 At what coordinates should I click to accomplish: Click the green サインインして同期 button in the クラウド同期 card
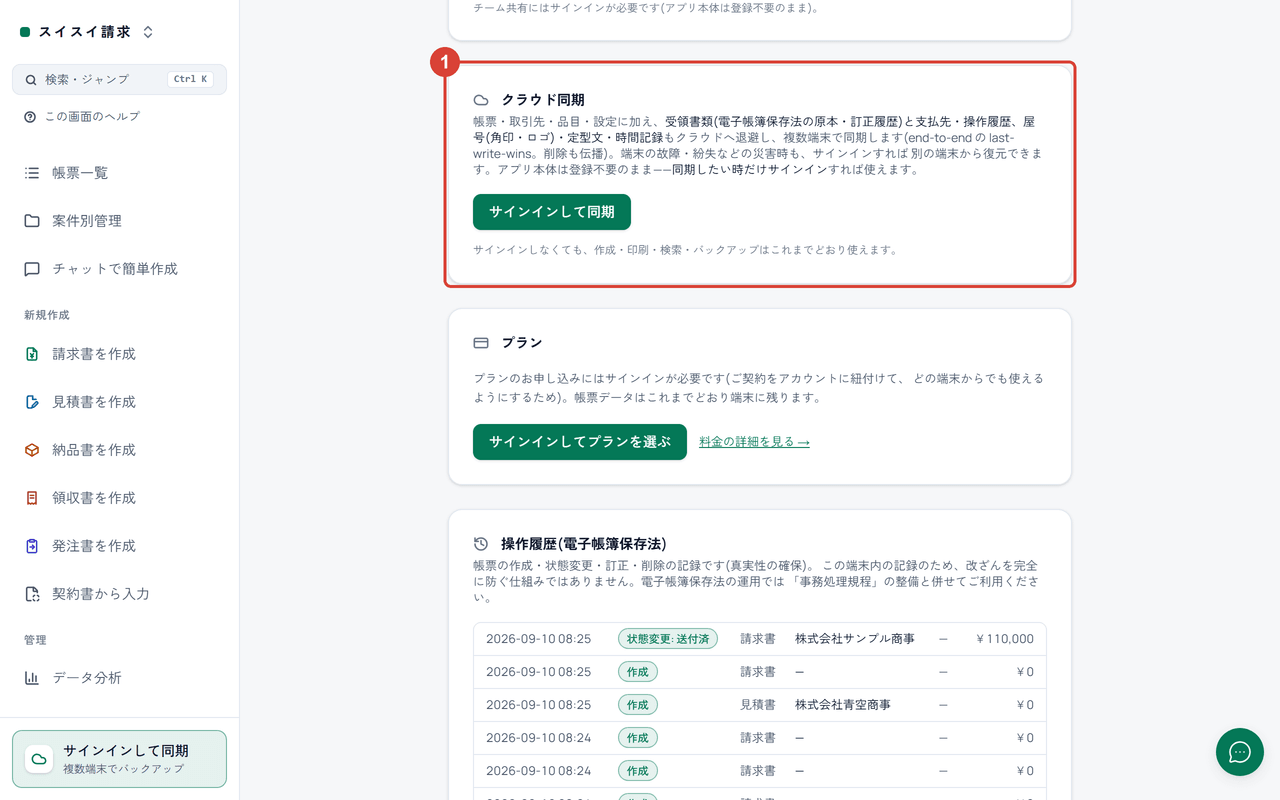(x=552, y=212)
